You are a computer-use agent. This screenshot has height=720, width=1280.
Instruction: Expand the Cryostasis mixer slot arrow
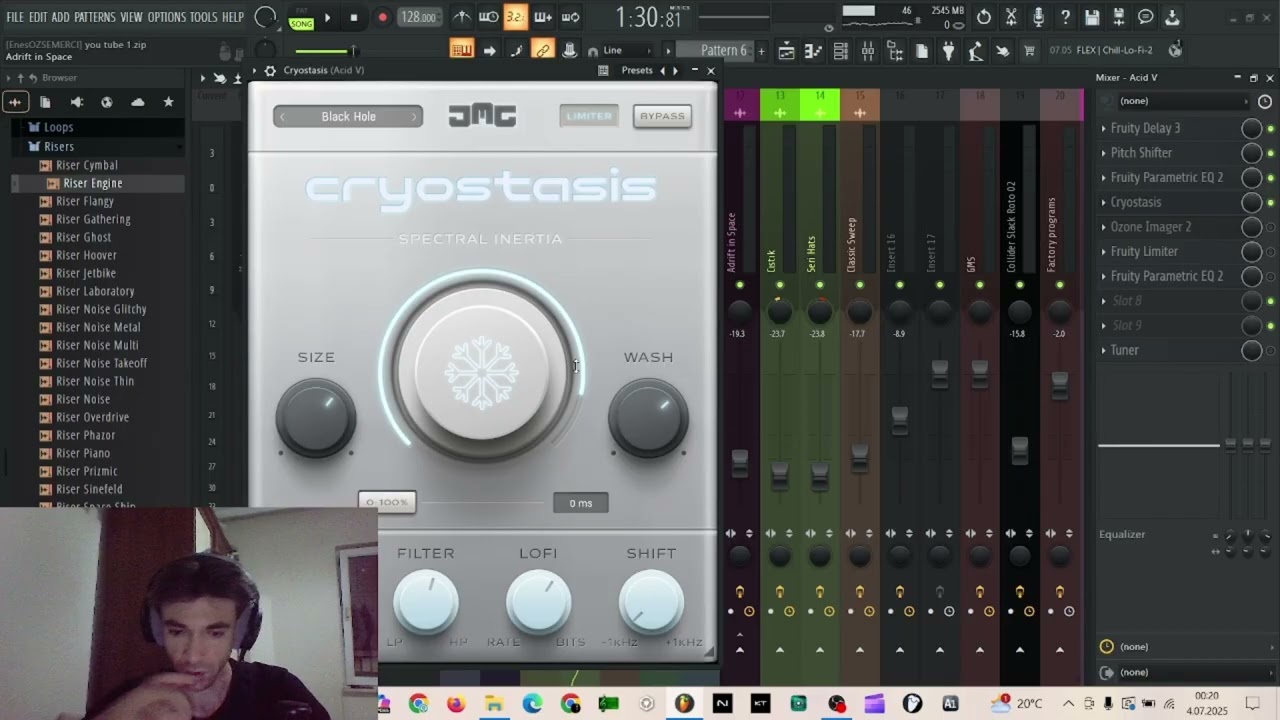point(1103,202)
